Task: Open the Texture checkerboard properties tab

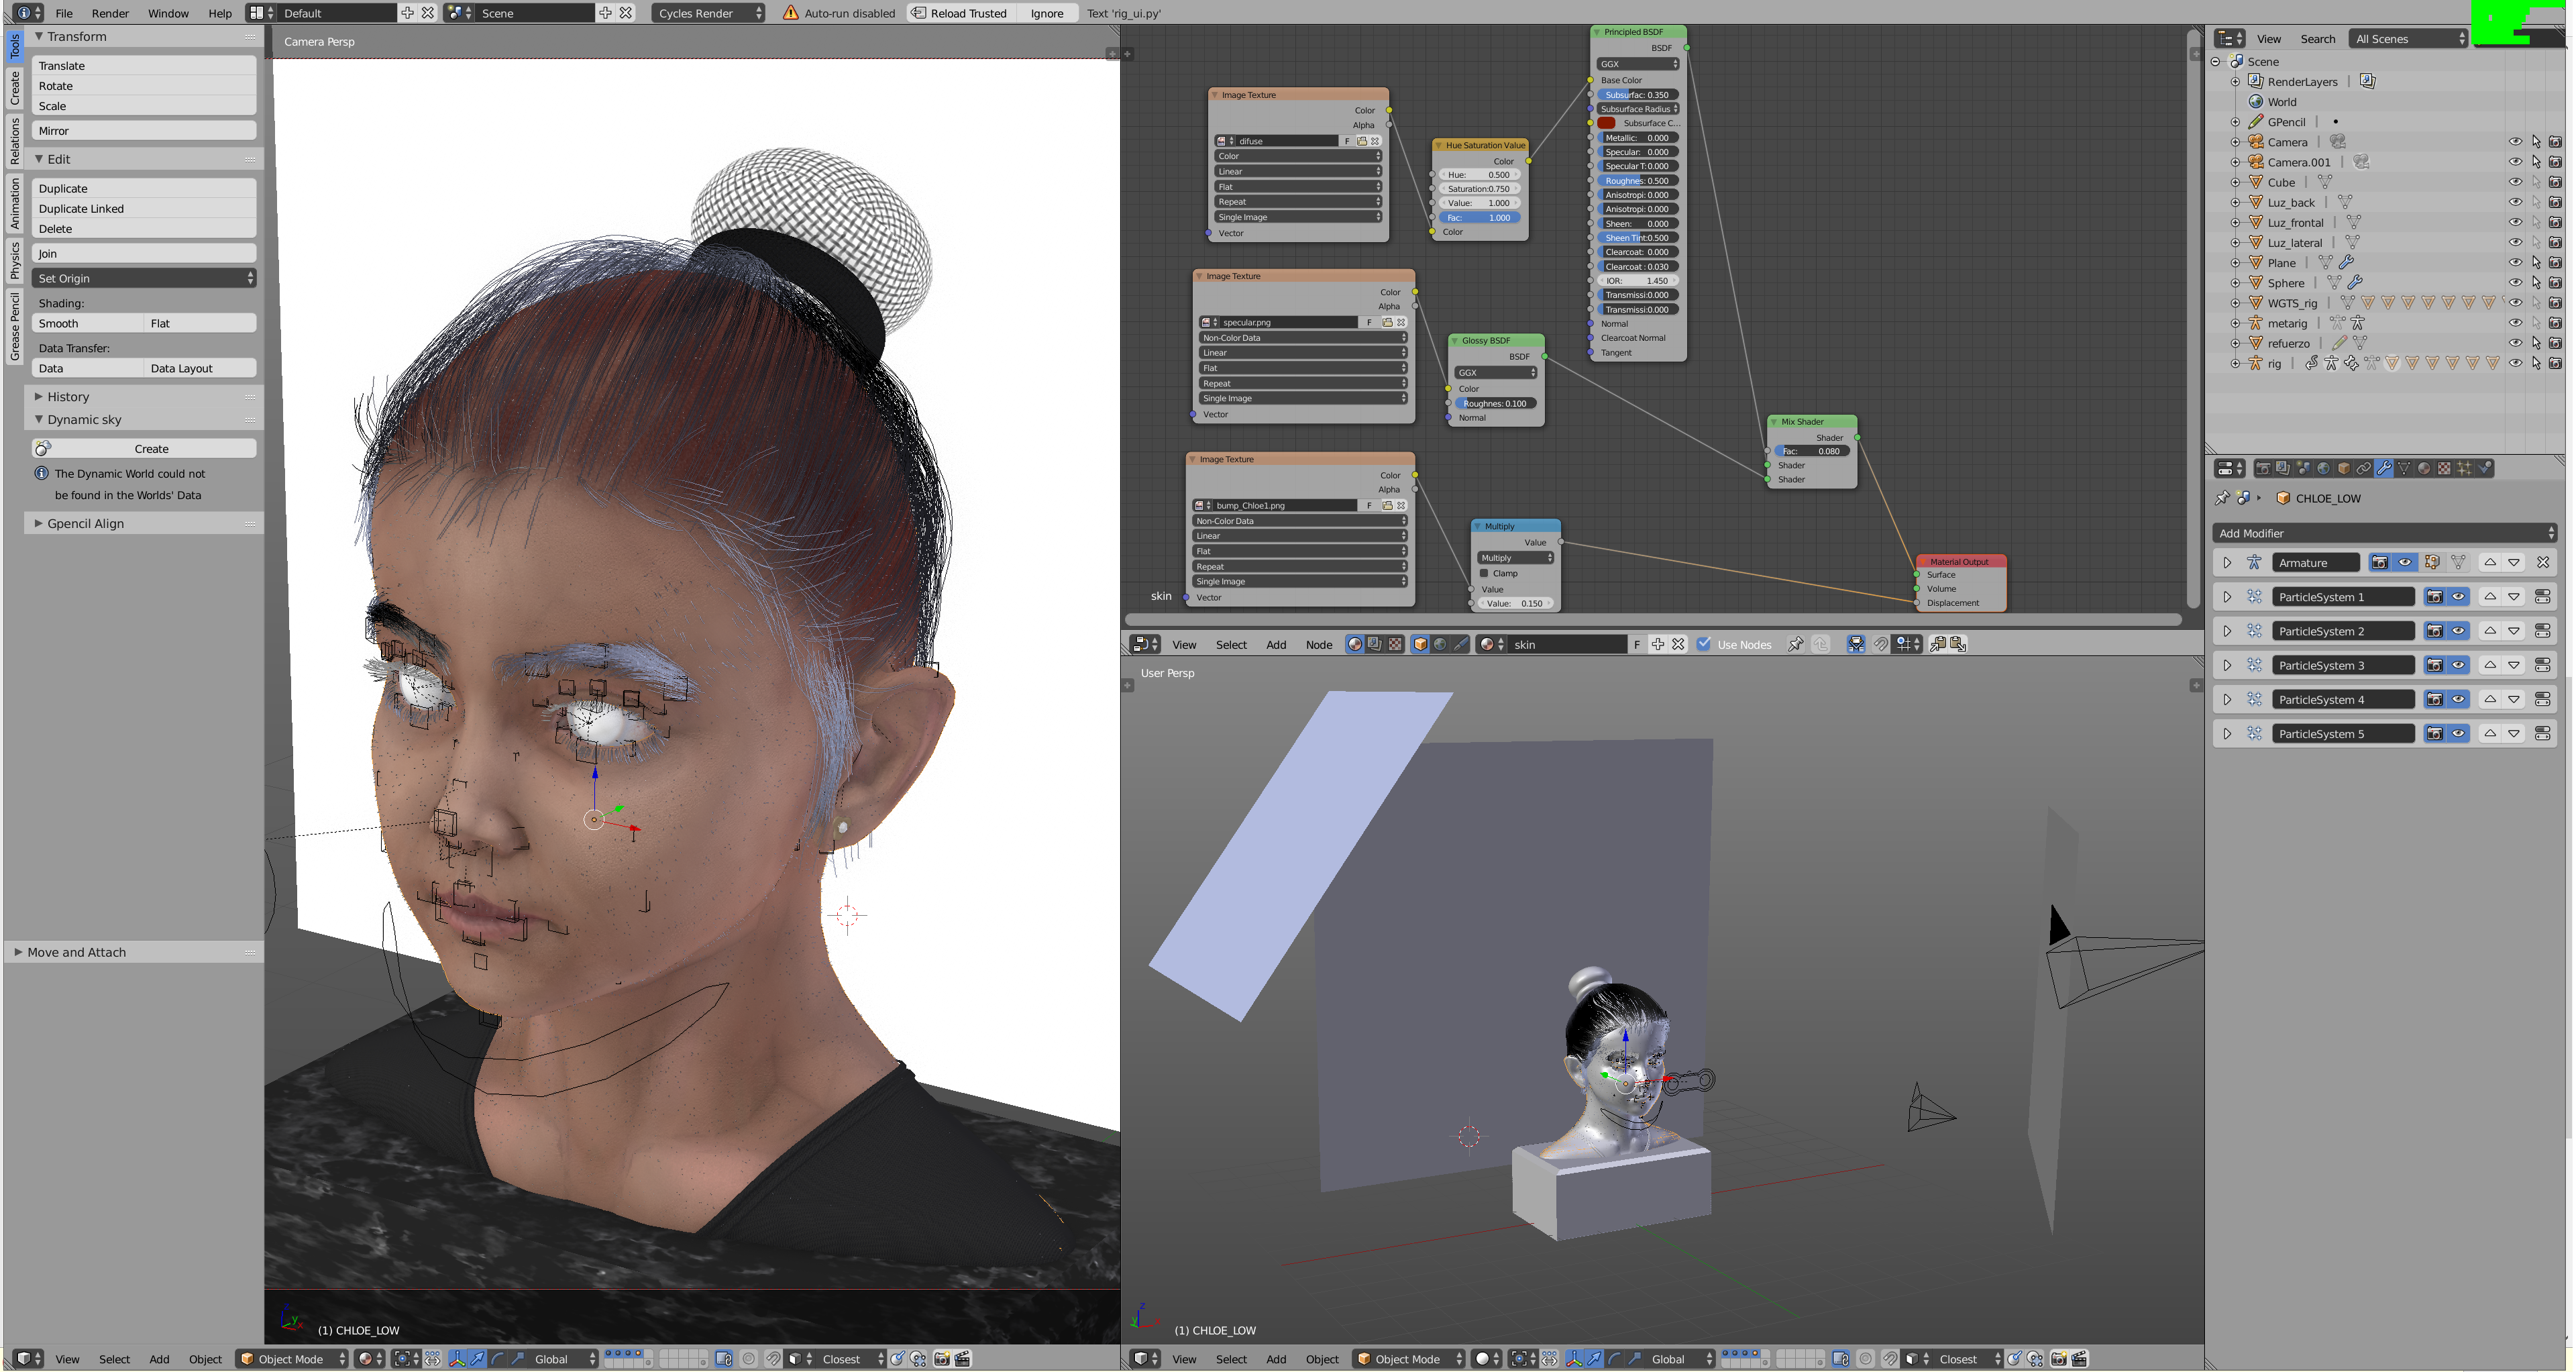Action: (x=2444, y=468)
